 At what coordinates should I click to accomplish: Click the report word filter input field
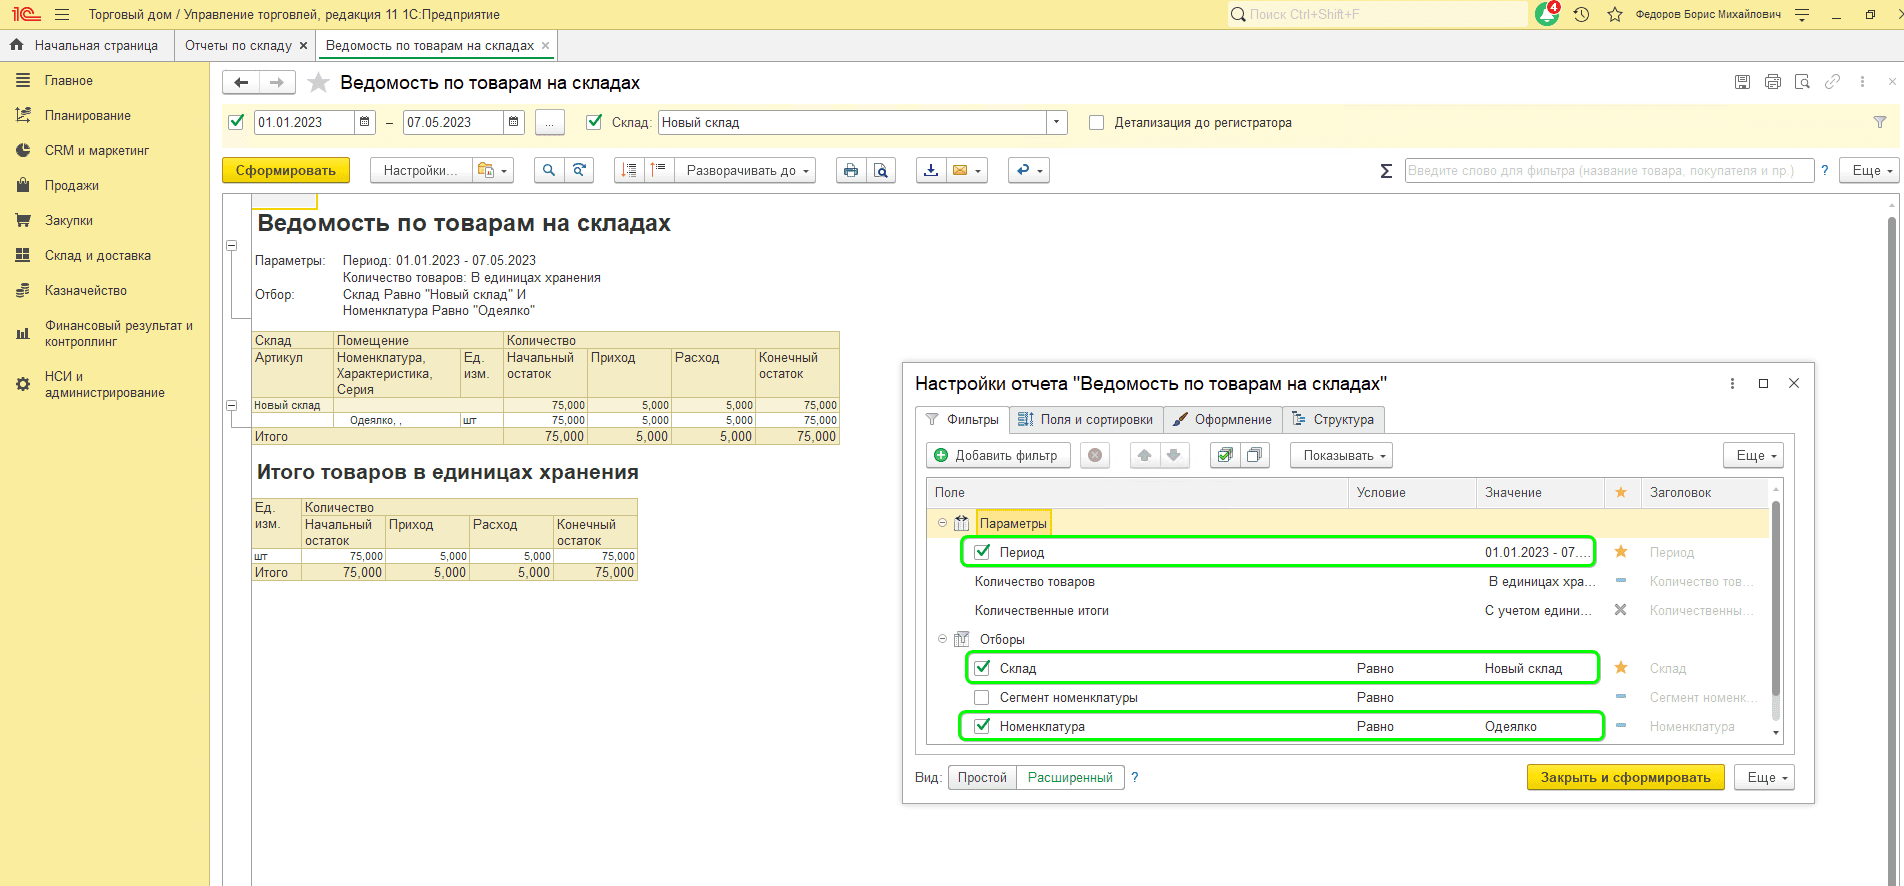[1608, 171]
